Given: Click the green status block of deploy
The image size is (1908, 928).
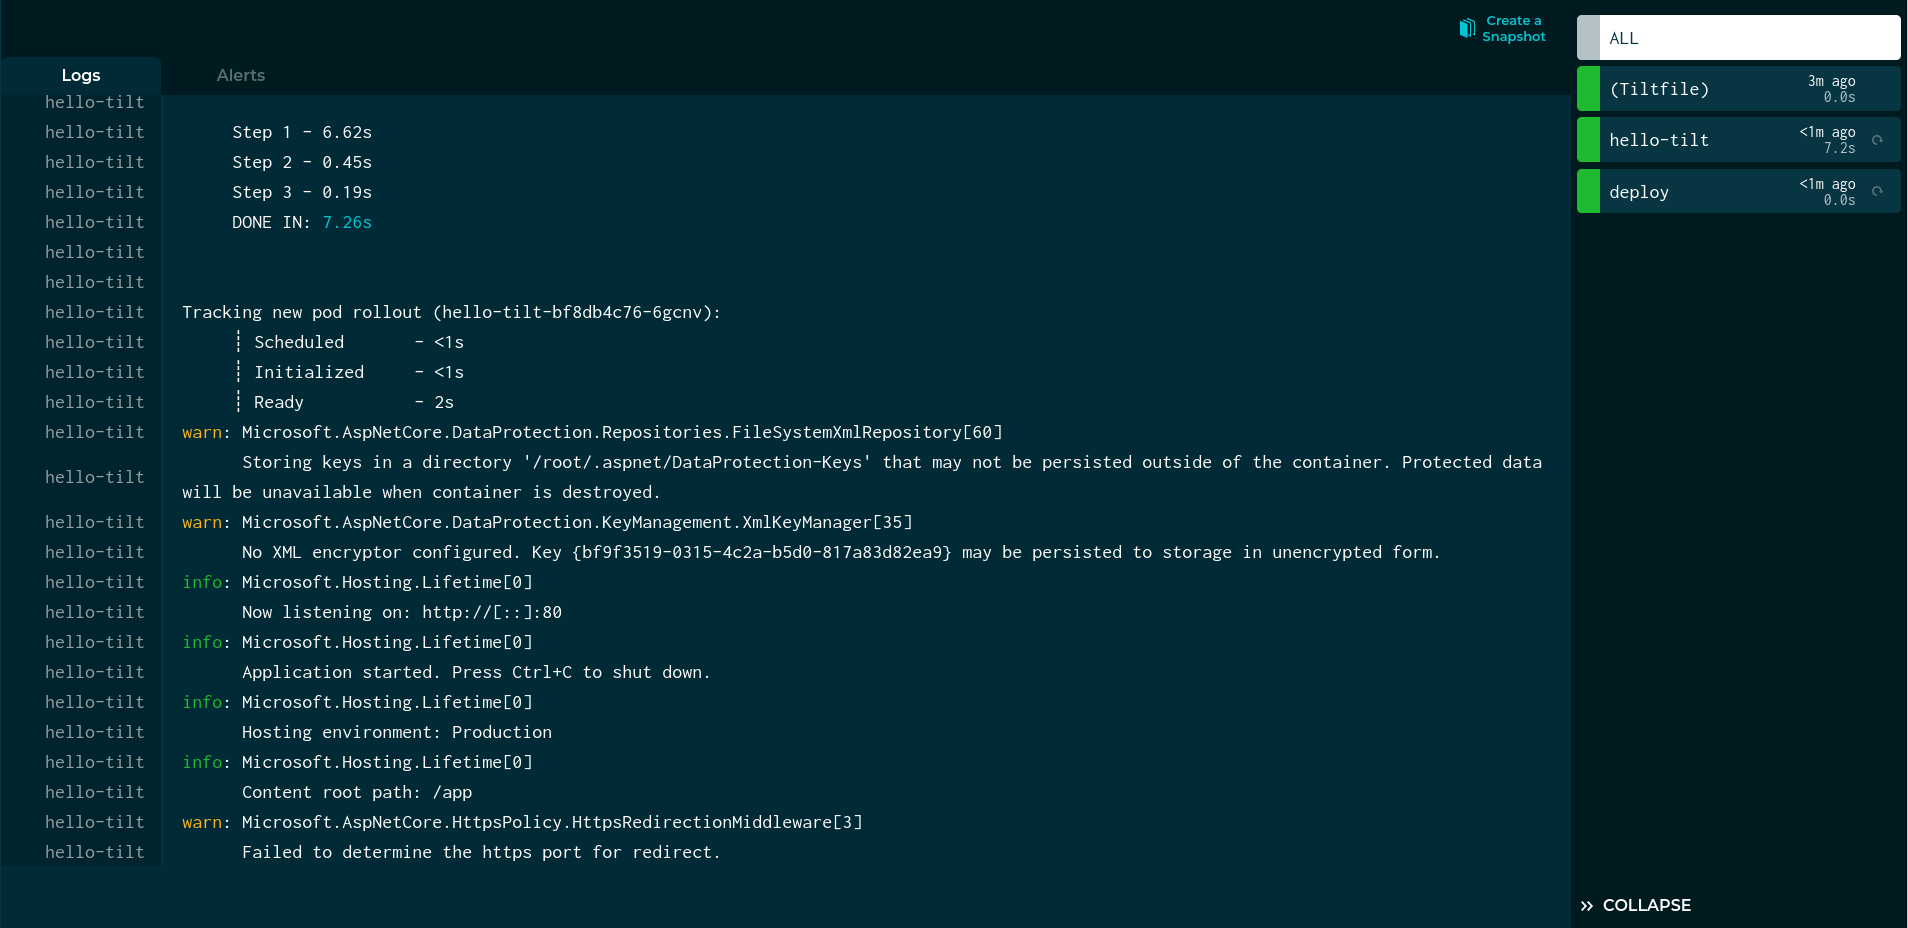Looking at the screenshot, I should pos(1588,192).
